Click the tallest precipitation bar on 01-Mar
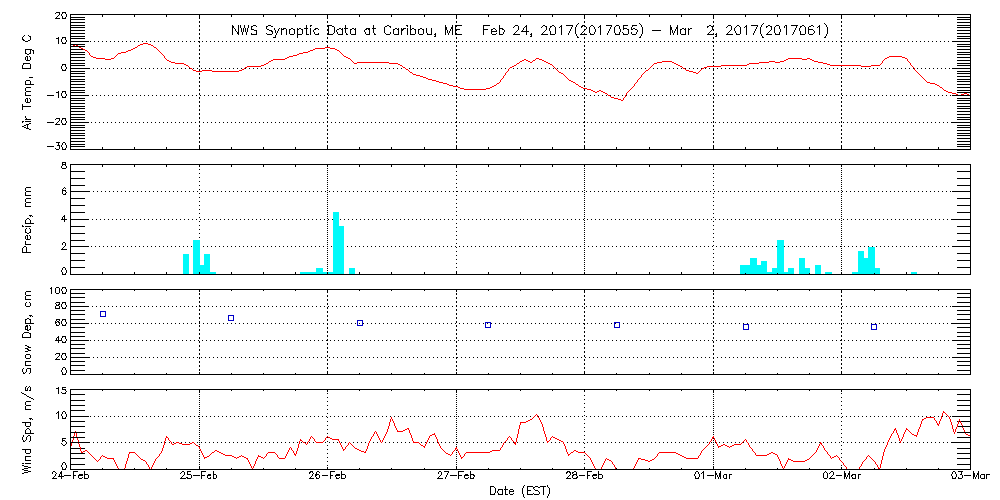Image resolution: width=1000 pixels, height=500 pixels. 780,256
